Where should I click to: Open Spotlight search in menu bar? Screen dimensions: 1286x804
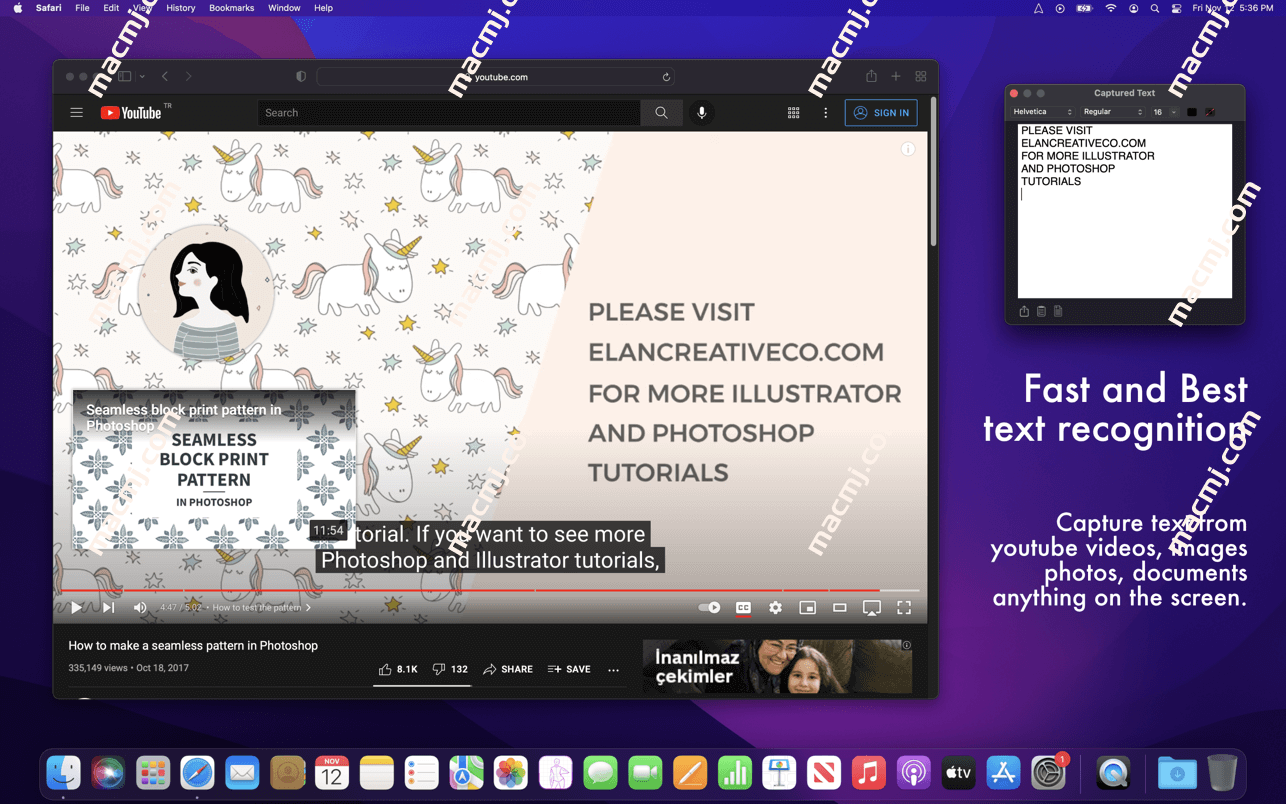click(1155, 8)
